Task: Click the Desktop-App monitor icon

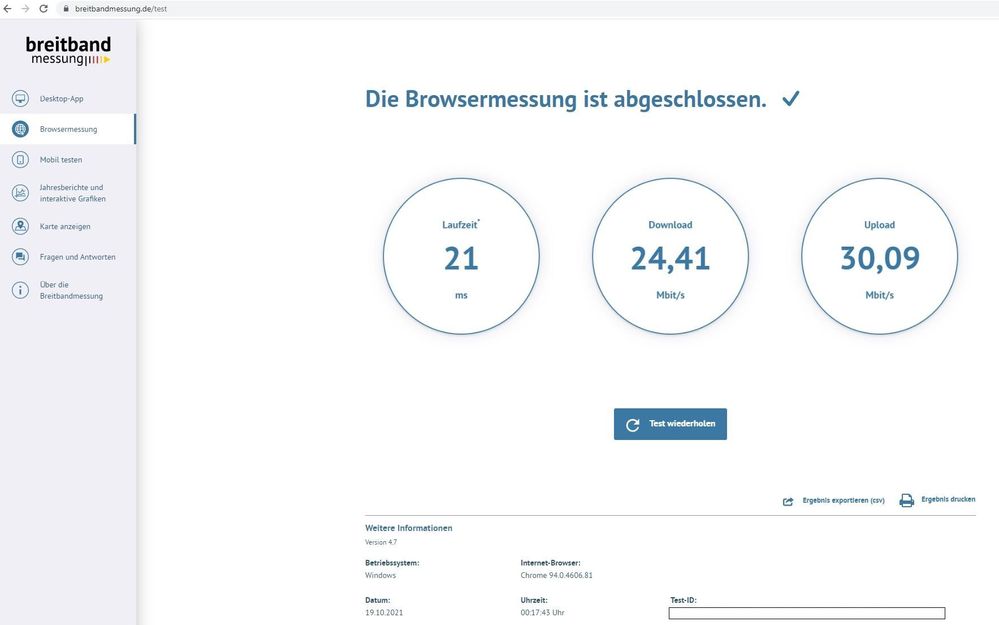Action: coord(20,99)
